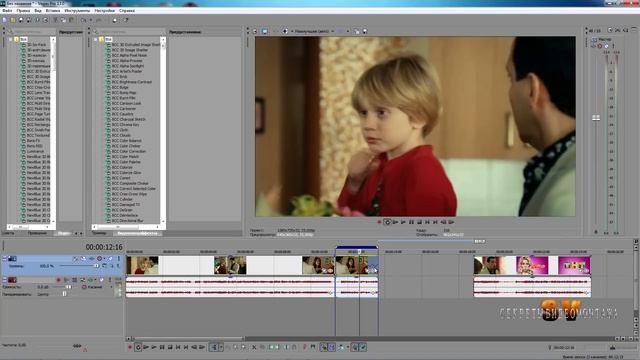Image resolution: width=640 pixels, height=360 pixels.
Task: Select BCC Chroma Key effect
Action: point(126,124)
